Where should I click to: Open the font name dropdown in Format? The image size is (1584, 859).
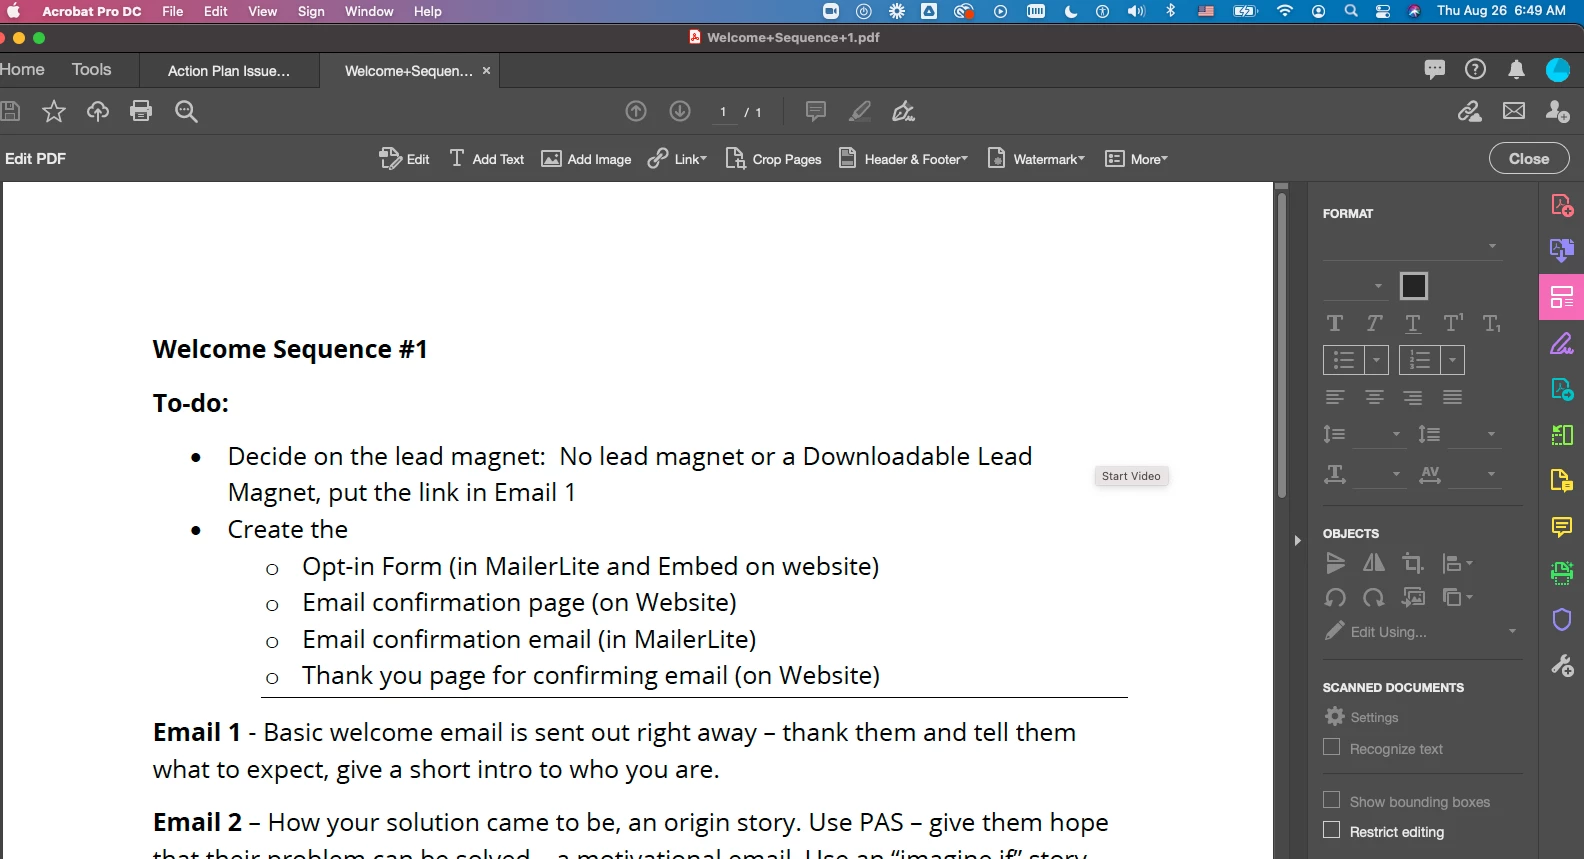pos(1412,246)
